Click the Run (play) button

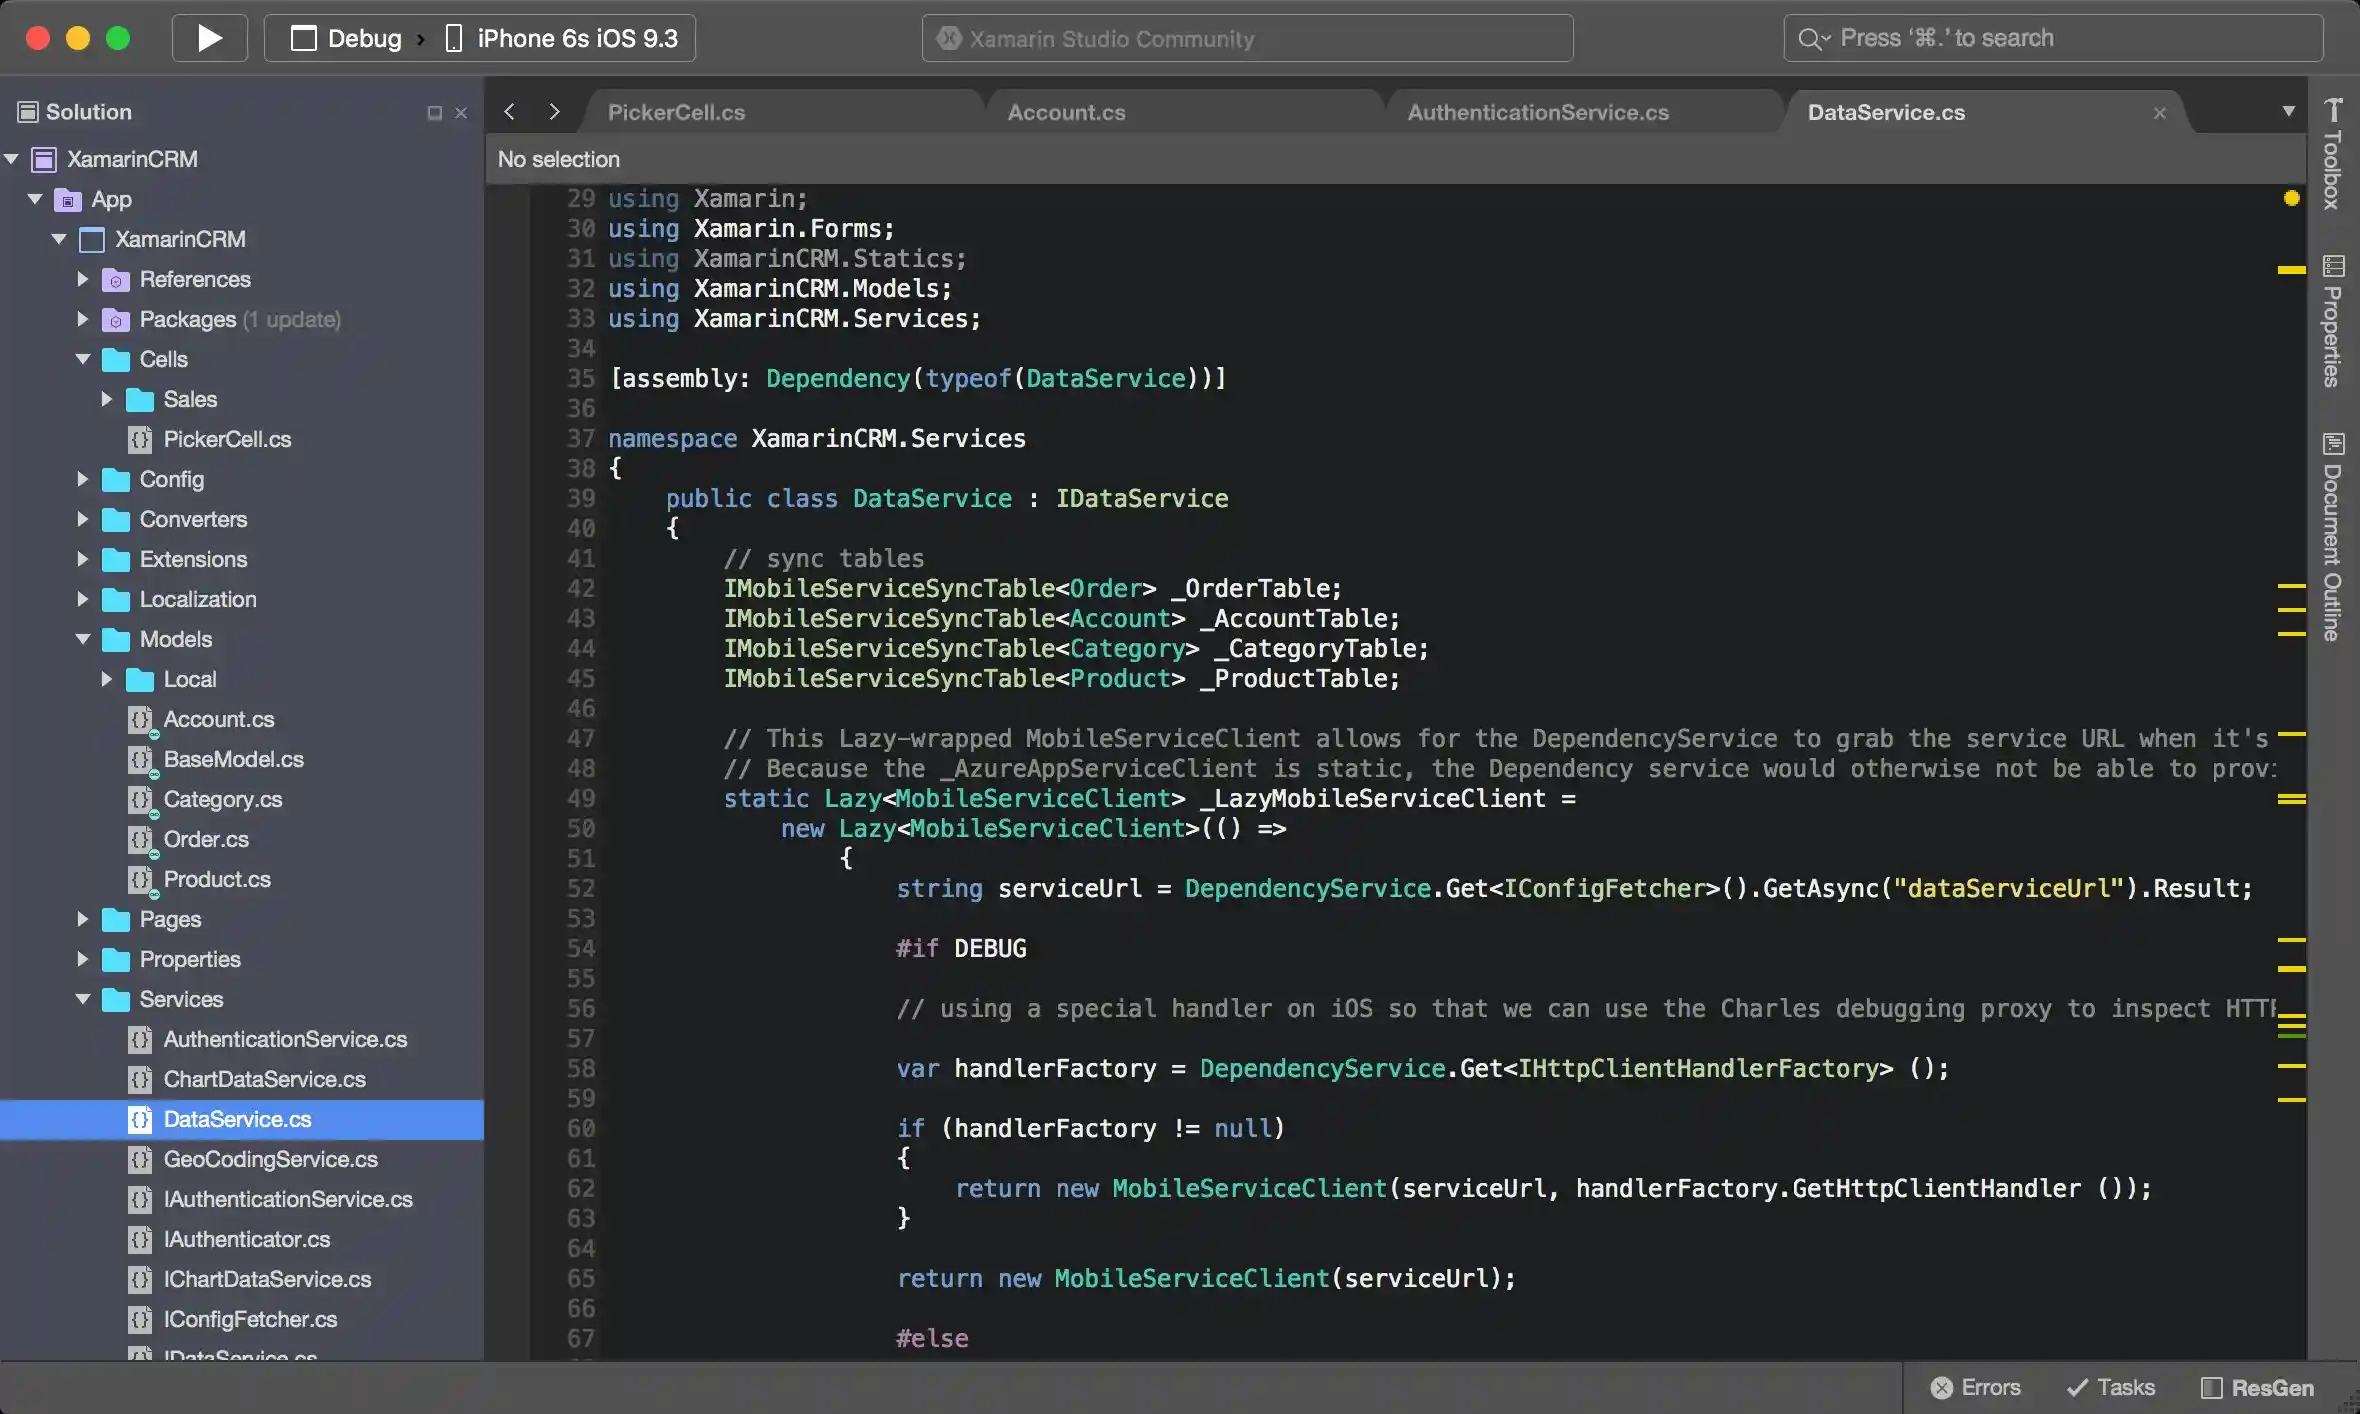(209, 38)
